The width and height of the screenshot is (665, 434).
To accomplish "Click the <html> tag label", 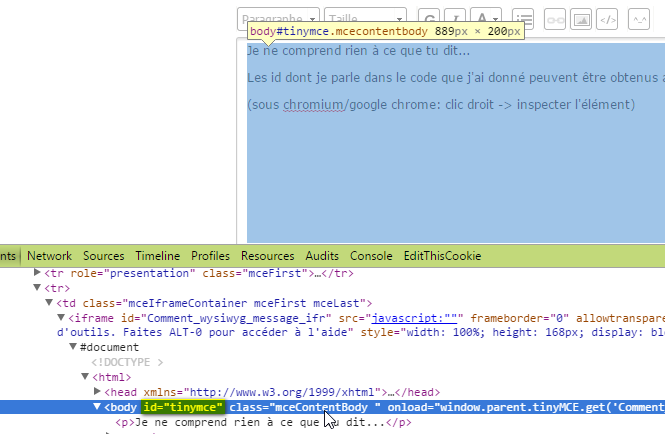I will pyautogui.click(x=112, y=377).
